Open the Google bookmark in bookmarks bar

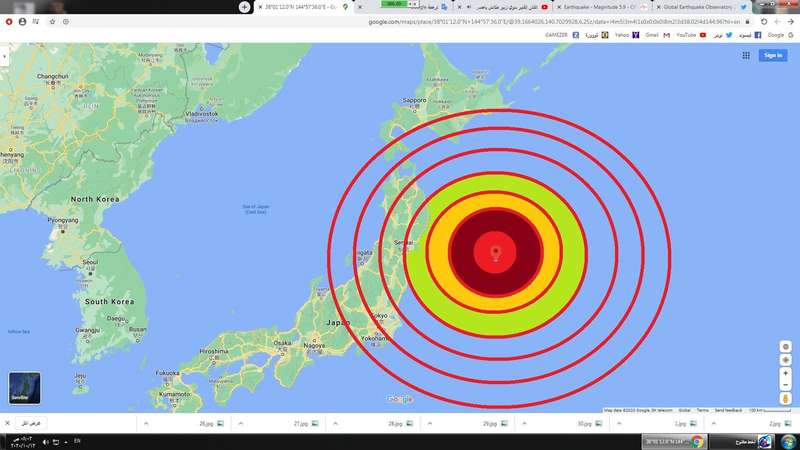pyautogui.click(x=778, y=34)
